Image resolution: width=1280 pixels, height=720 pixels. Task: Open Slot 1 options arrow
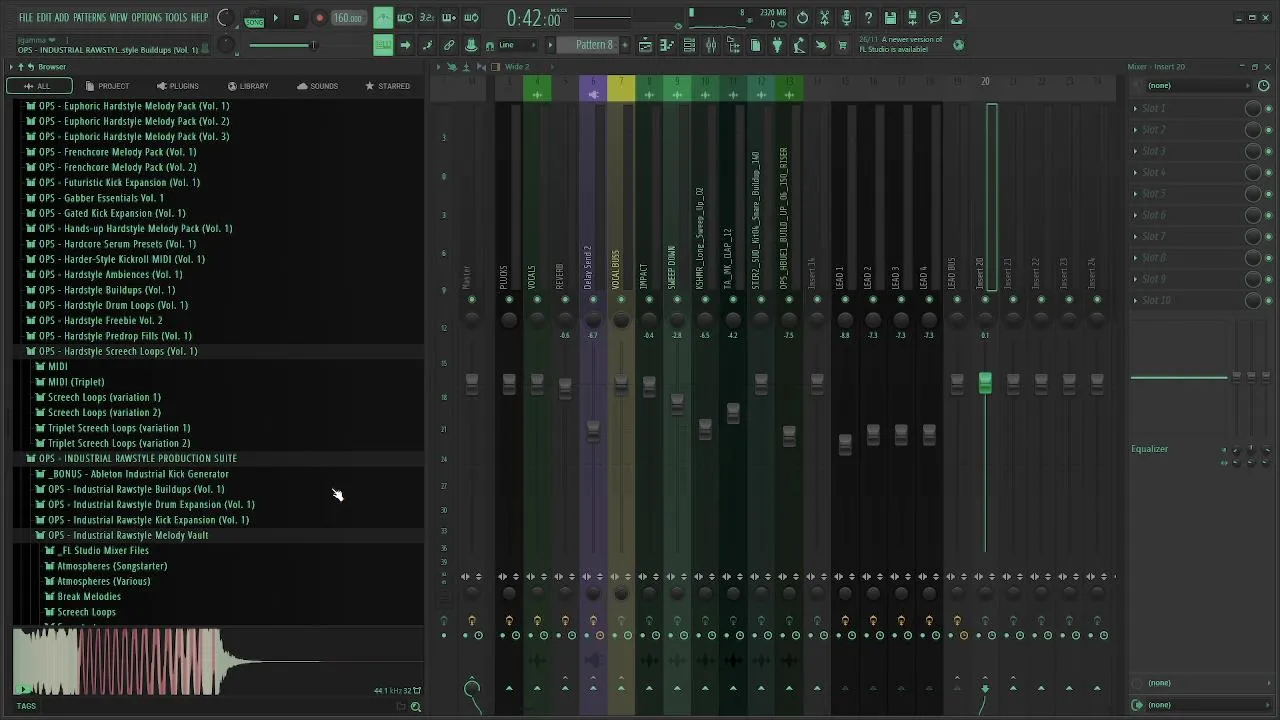click(1136, 108)
